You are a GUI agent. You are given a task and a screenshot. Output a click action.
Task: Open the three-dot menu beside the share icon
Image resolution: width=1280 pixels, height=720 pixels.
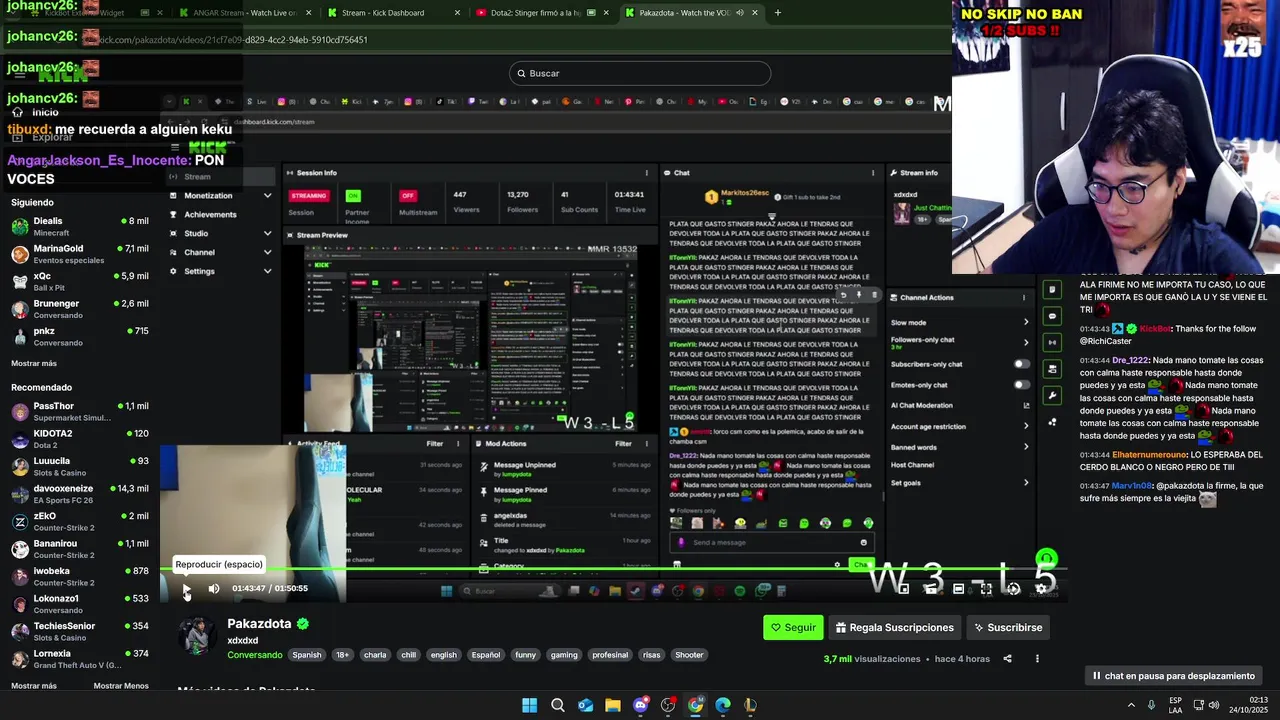coord(1037,659)
